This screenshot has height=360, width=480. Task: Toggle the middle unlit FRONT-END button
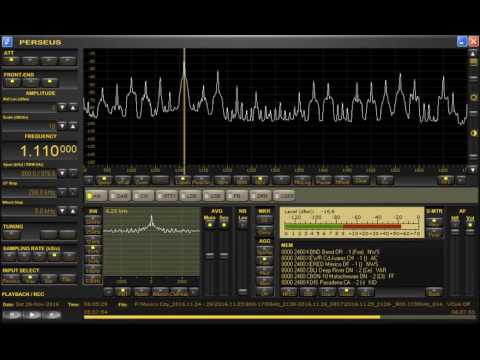pyautogui.click(x=31, y=82)
